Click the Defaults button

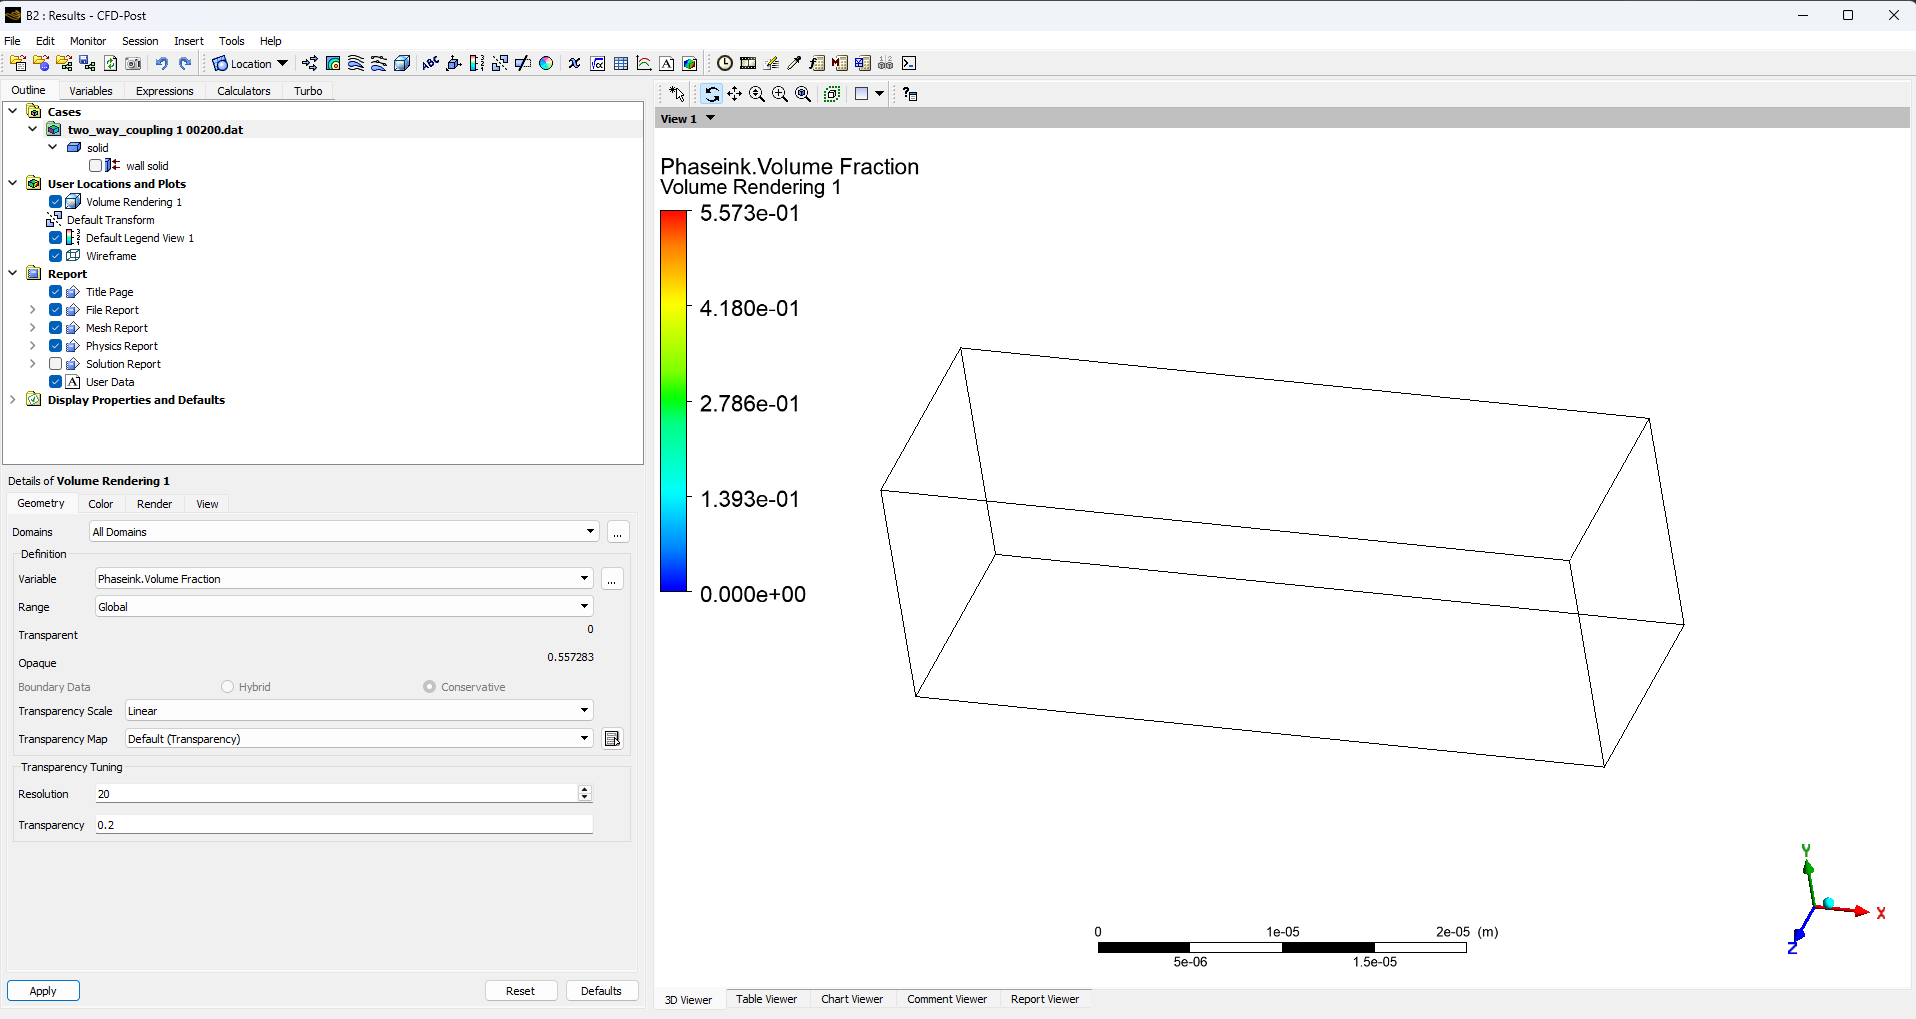[x=601, y=991]
